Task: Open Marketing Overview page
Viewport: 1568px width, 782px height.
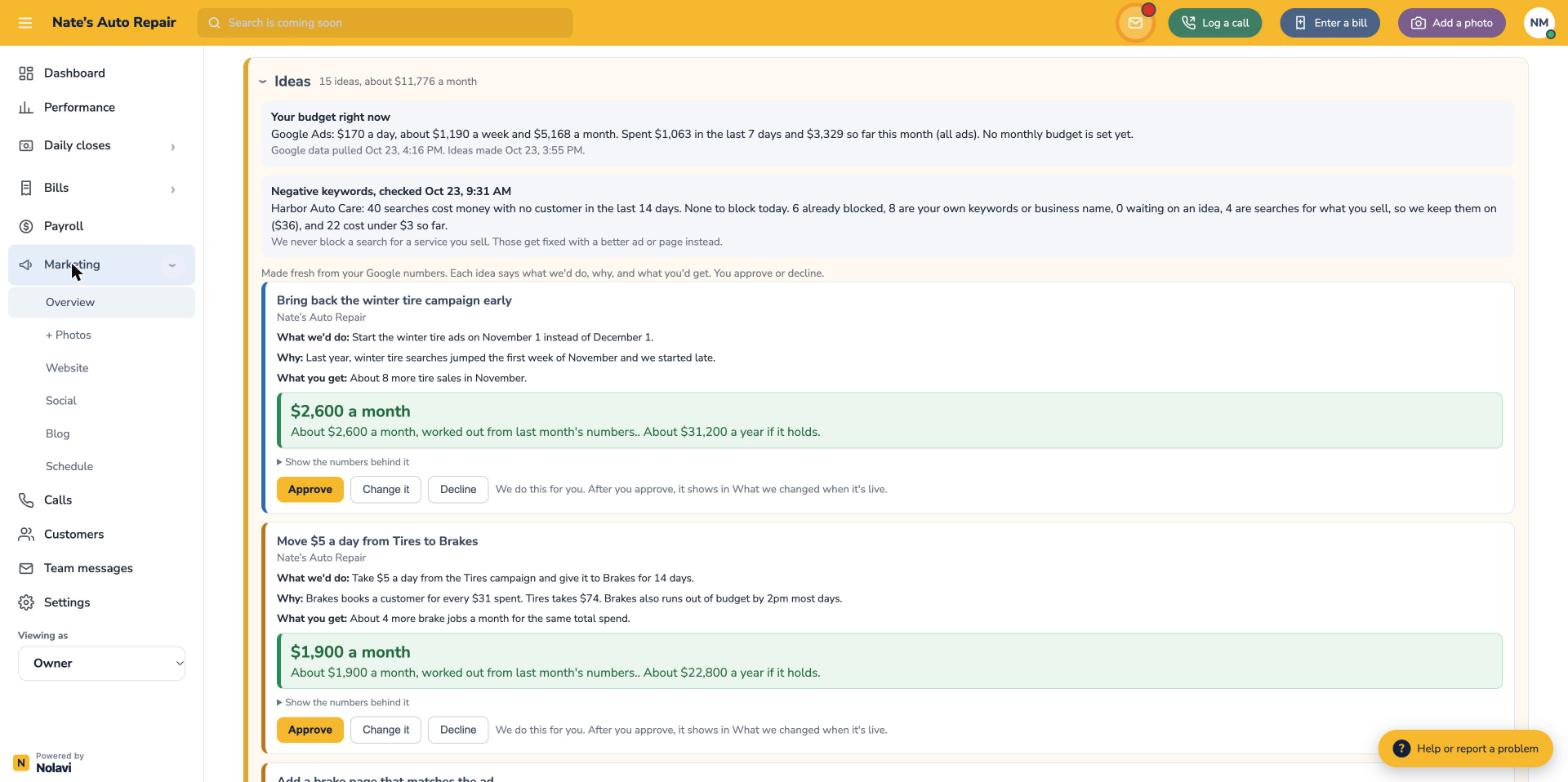Action: pos(101,302)
